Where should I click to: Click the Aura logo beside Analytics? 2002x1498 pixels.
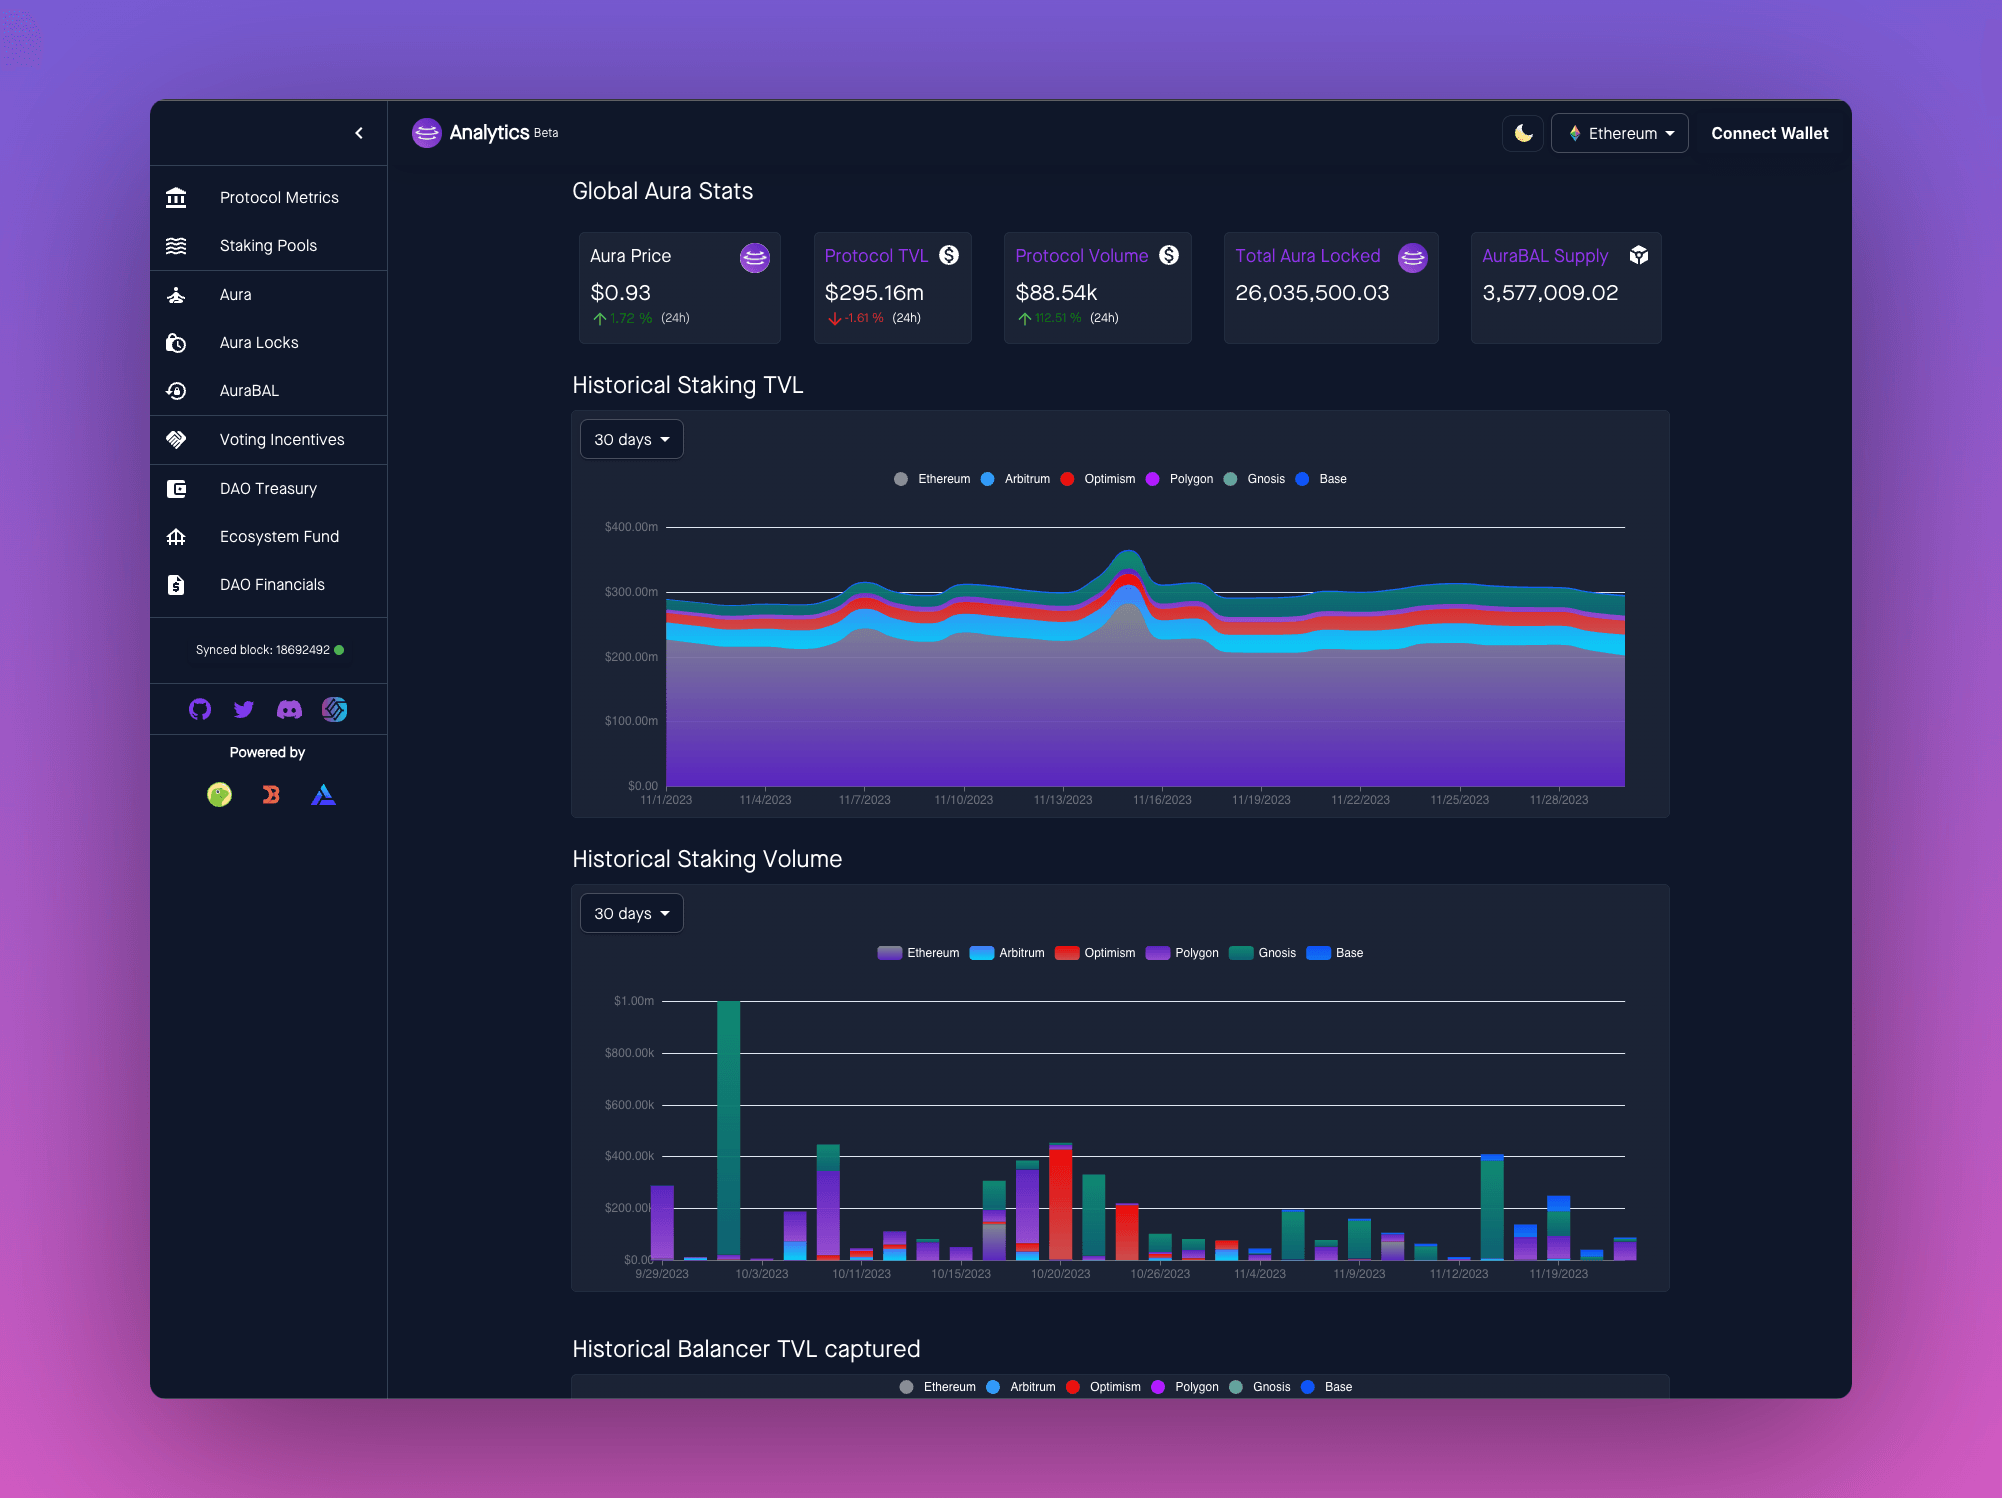[427, 133]
